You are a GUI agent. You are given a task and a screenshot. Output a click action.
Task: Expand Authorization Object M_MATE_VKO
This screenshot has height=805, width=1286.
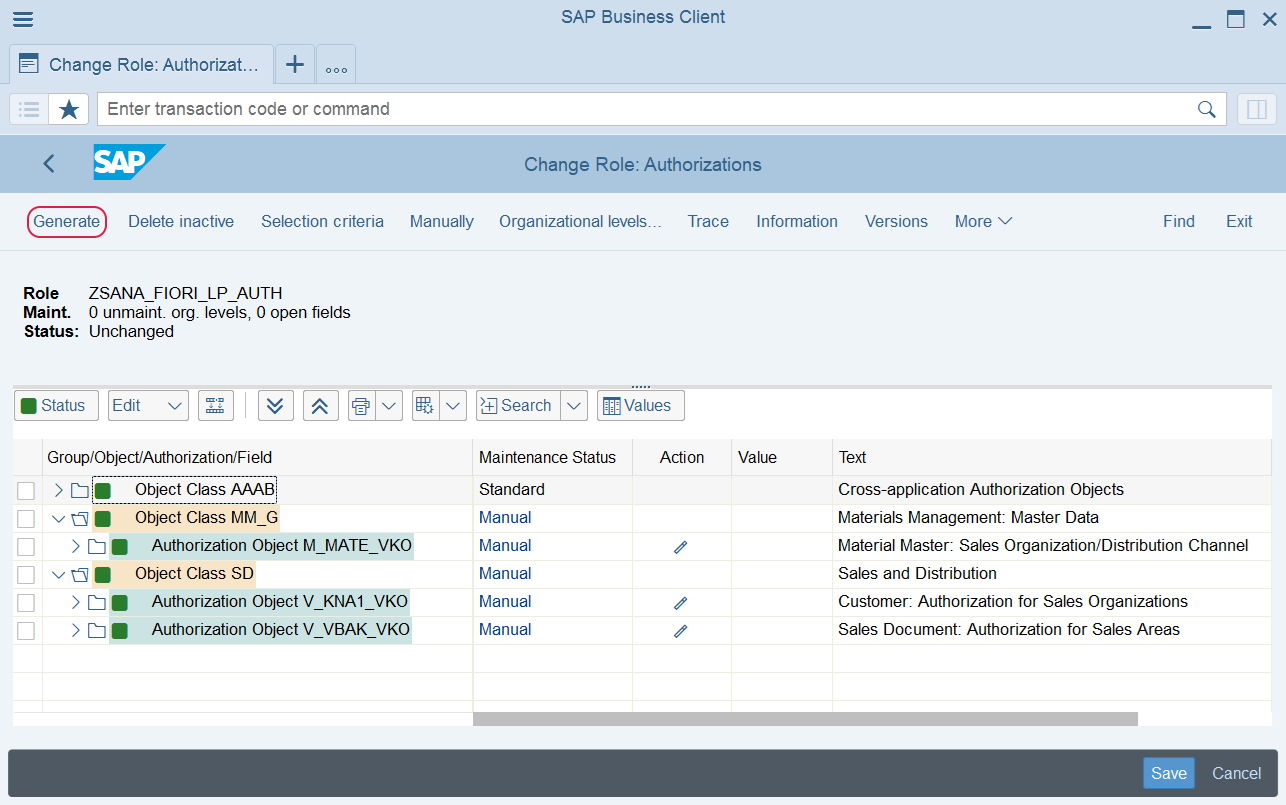75,546
